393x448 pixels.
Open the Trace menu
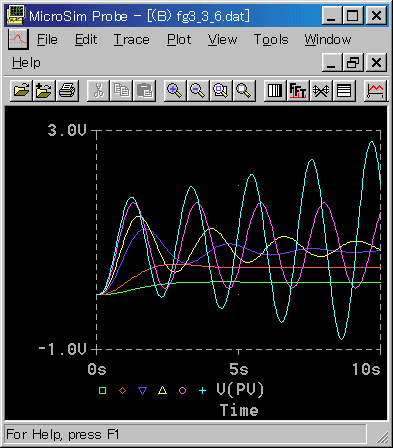[132, 40]
